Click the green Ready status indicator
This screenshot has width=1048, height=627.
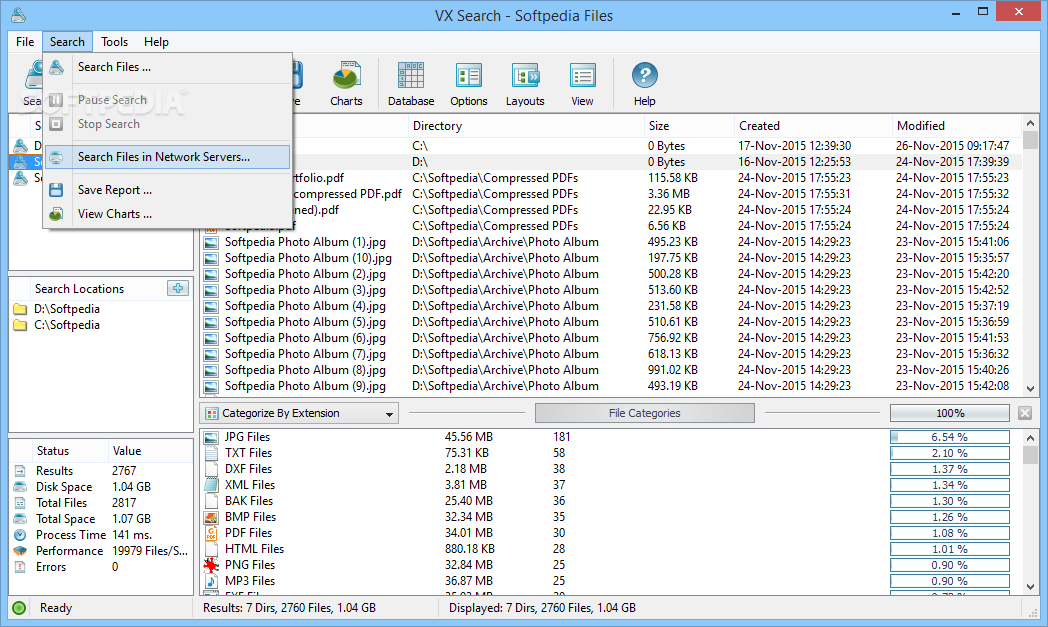coord(19,608)
